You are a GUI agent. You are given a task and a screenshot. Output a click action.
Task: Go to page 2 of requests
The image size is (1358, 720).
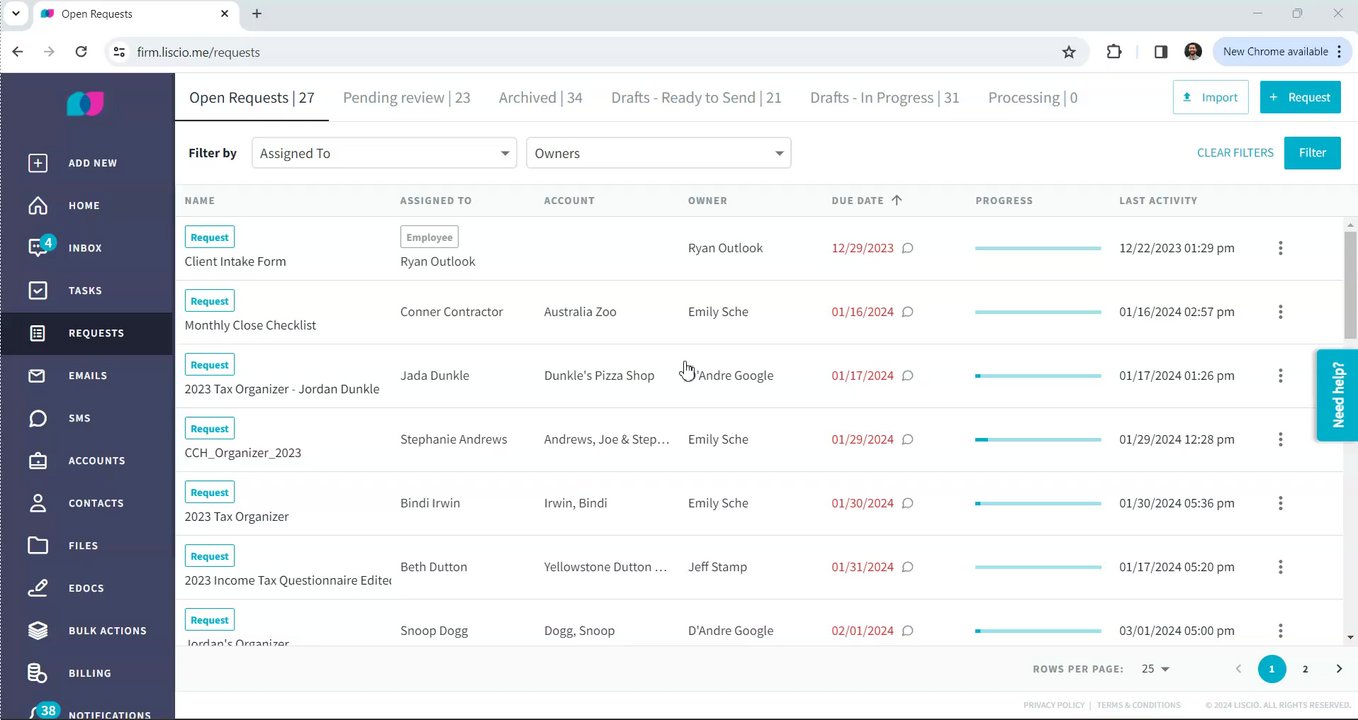pos(1305,669)
